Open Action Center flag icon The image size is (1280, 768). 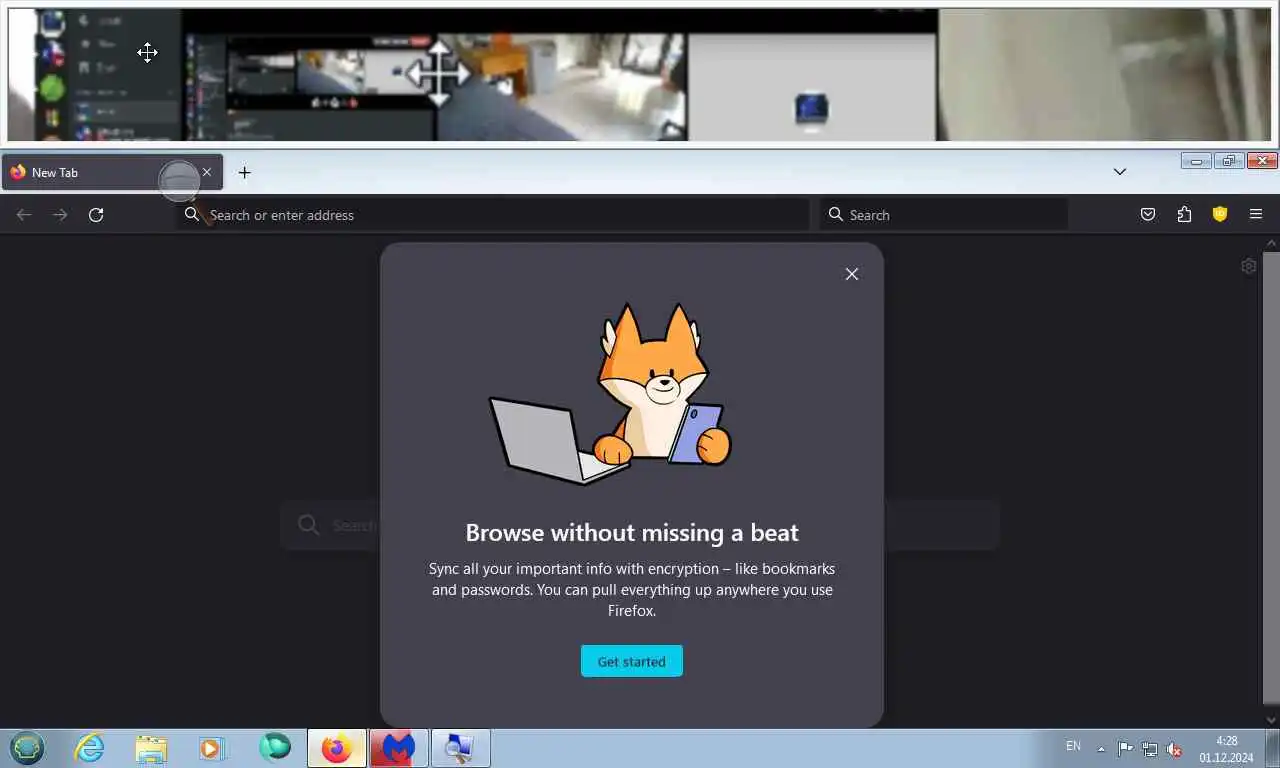click(1125, 749)
